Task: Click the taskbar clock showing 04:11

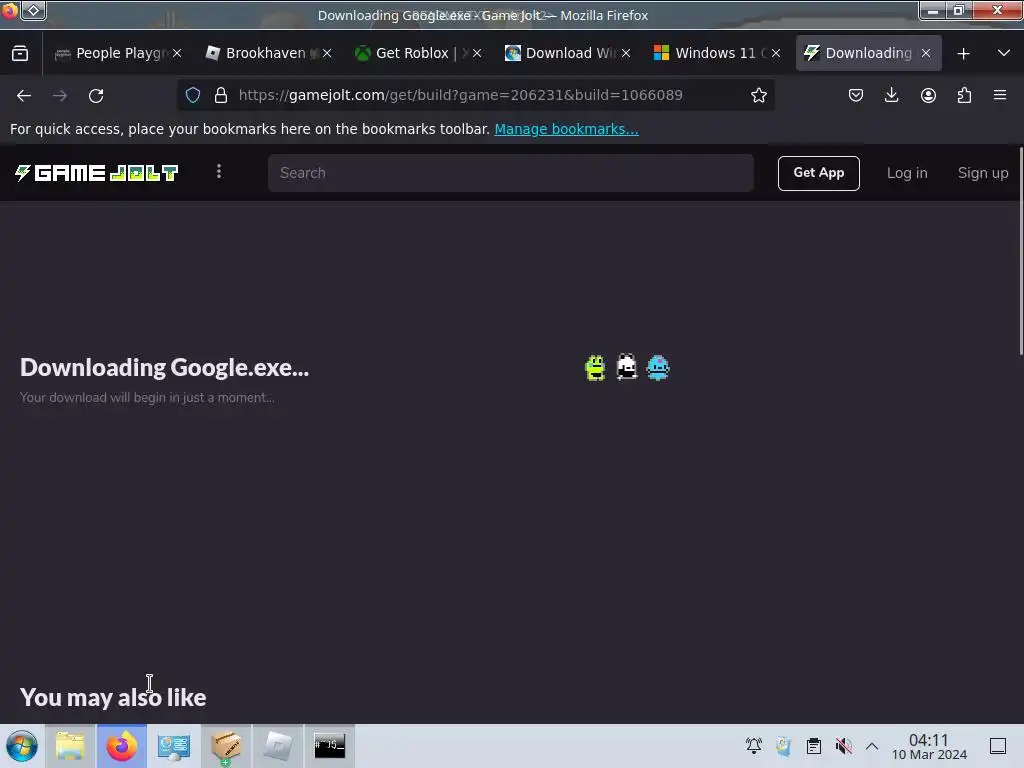Action: [x=929, y=746]
